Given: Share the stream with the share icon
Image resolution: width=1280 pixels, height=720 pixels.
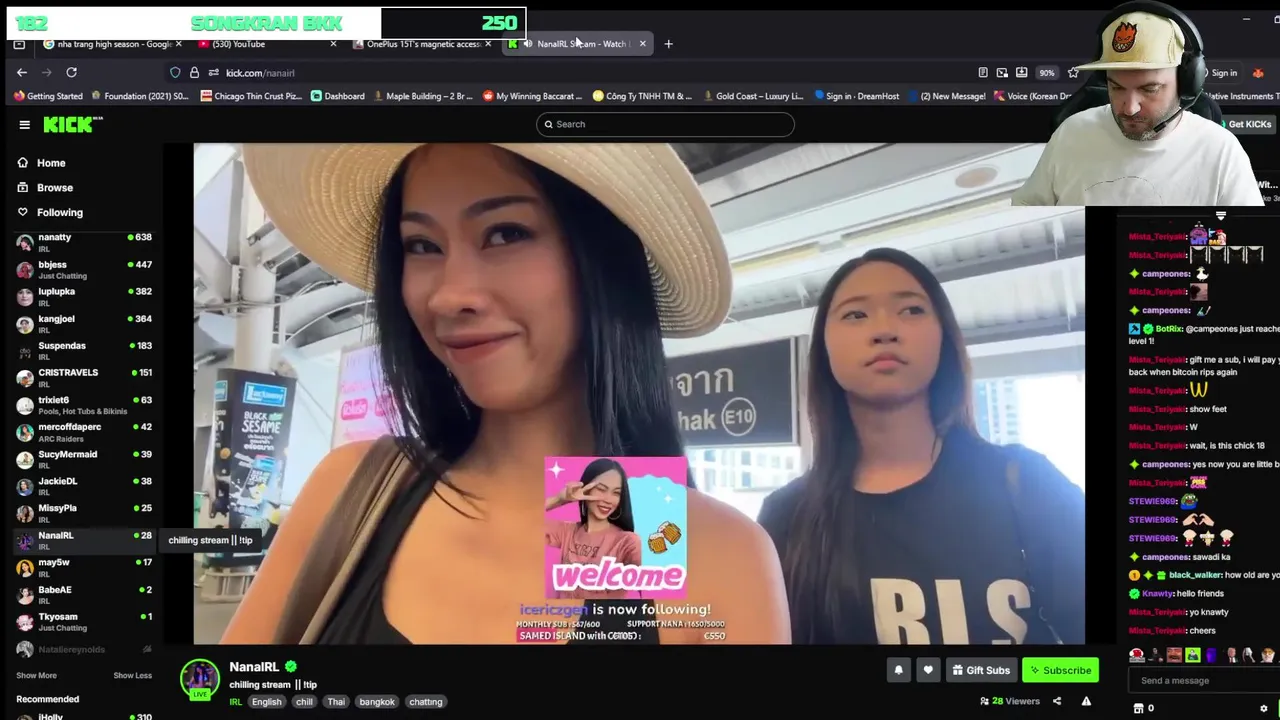Looking at the screenshot, I should pyautogui.click(x=1057, y=701).
